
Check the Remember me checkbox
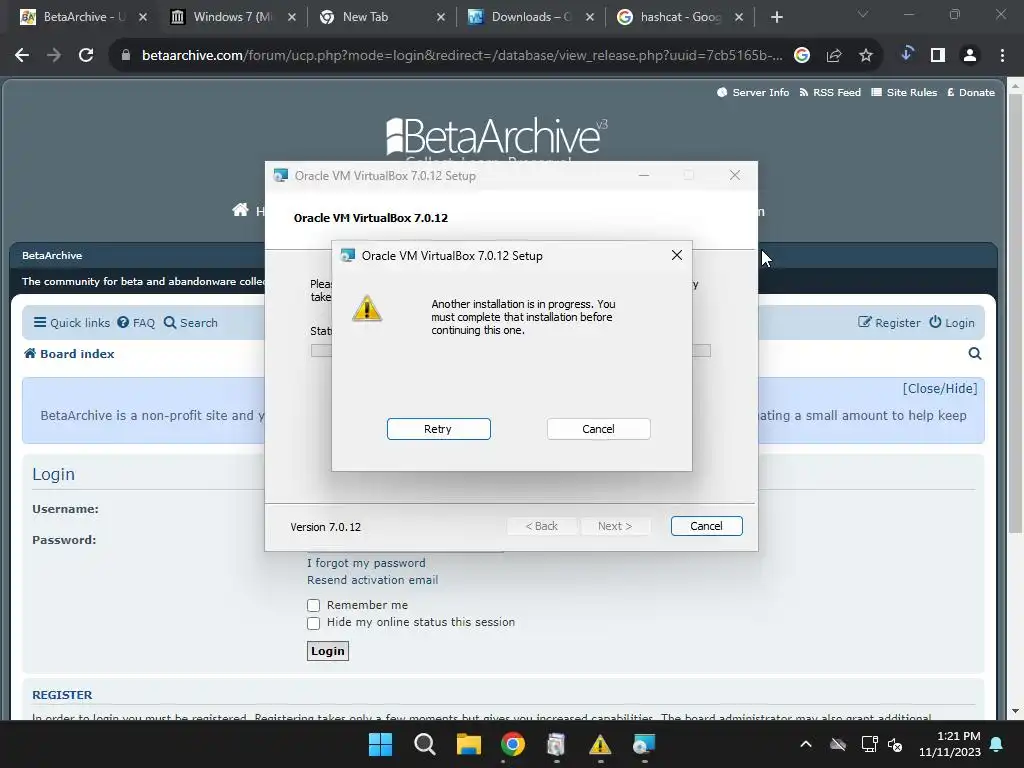point(313,605)
